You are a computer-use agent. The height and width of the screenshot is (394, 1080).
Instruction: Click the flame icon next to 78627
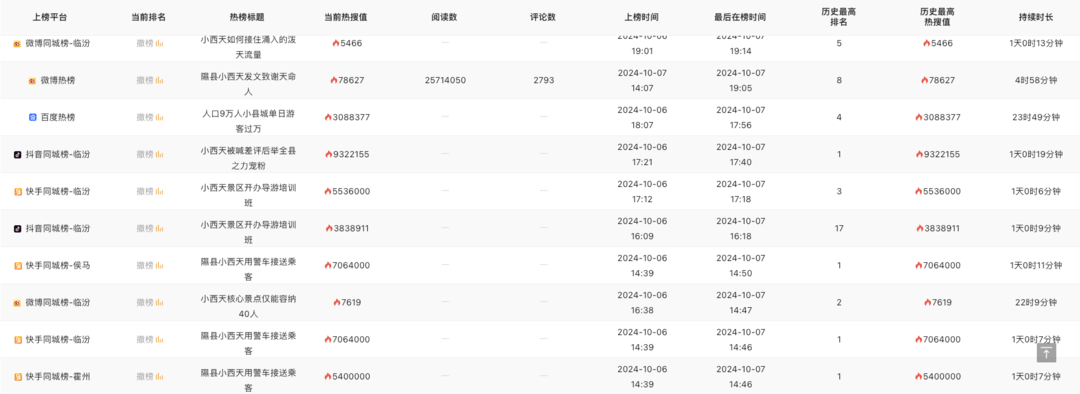tap(334, 81)
